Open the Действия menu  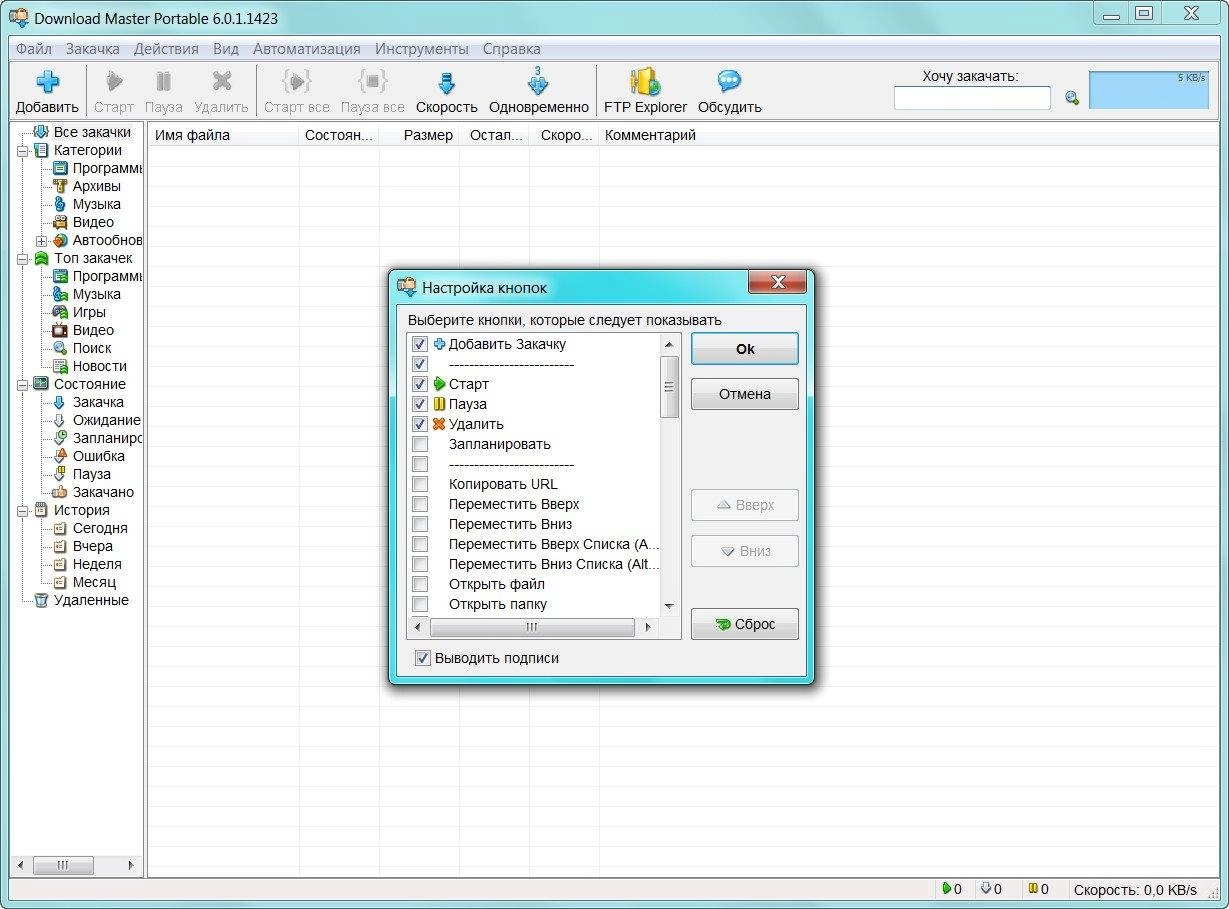(166, 48)
